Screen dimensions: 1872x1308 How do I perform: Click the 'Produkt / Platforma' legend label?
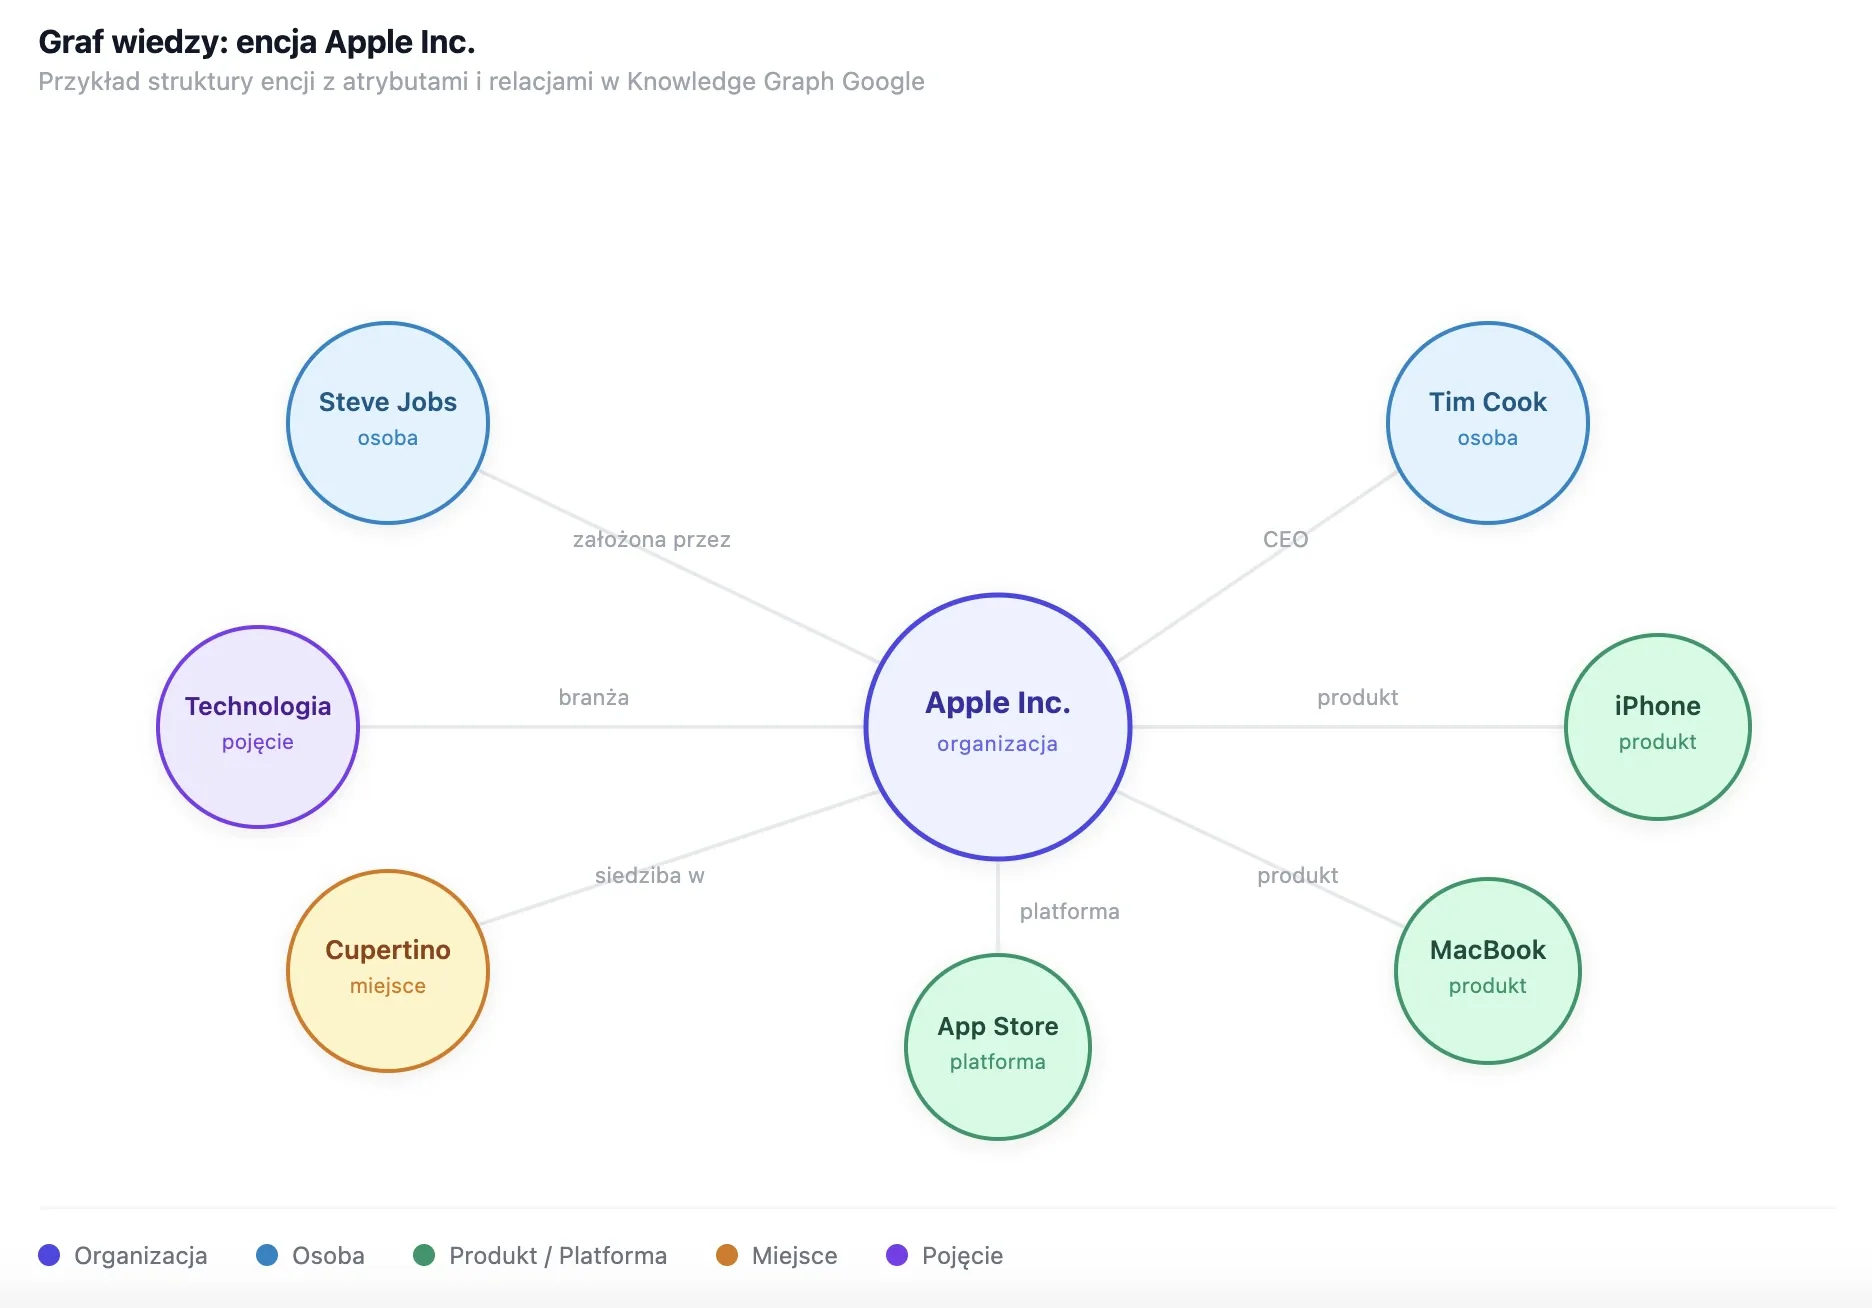click(558, 1256)
